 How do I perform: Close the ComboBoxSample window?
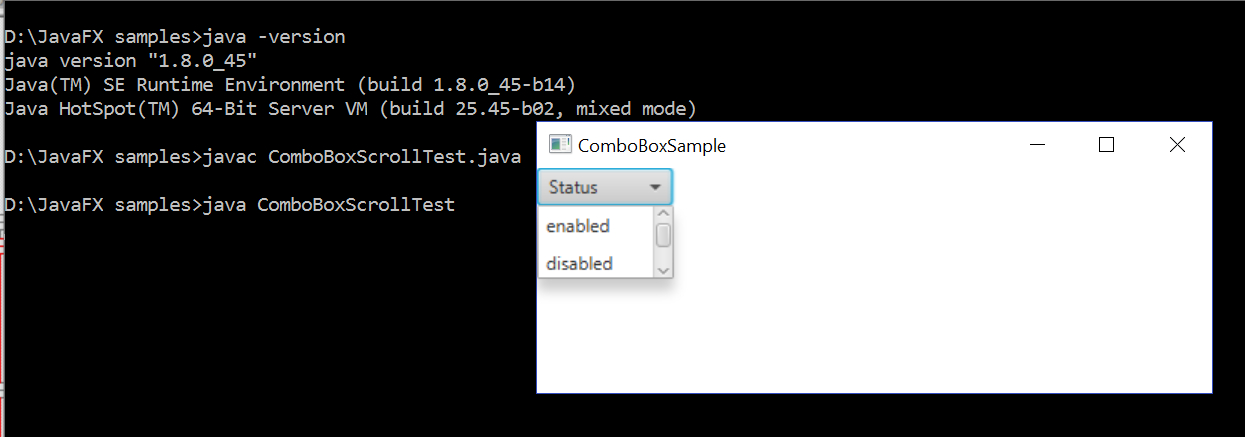tap(1177, 145)
